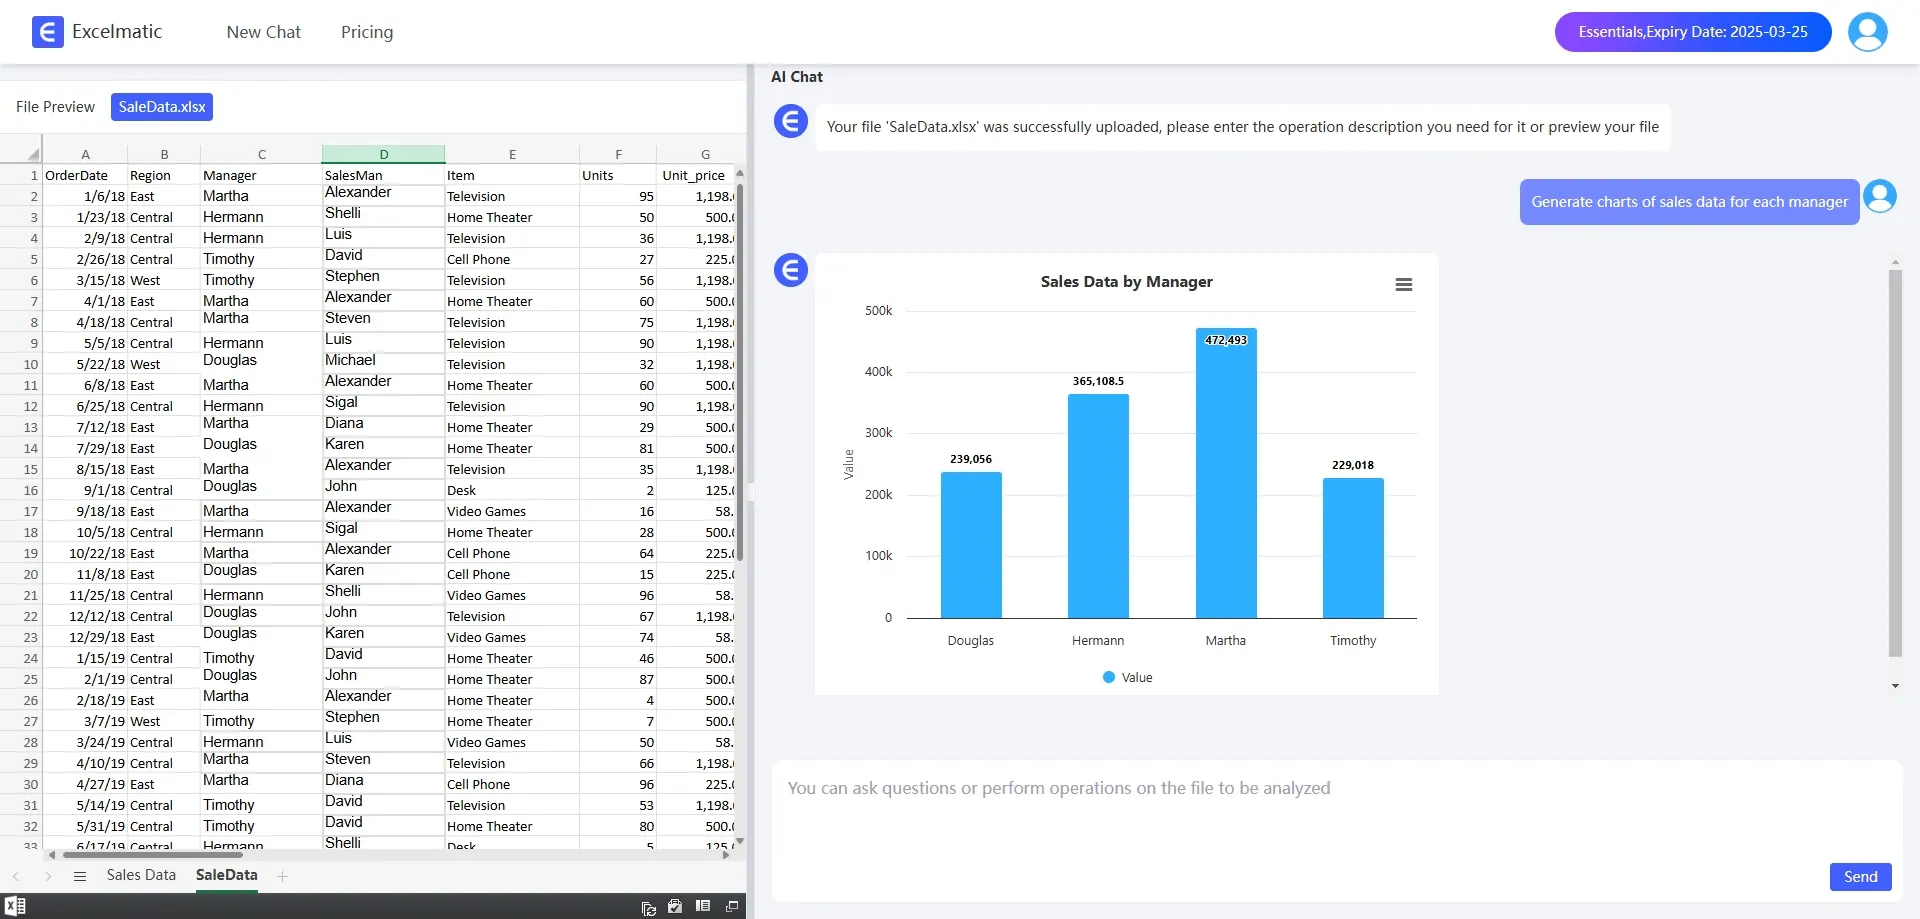Viewport: 1920px width, 919px height.
Task: Switch to the Sales Data sheet tab
Action: click(141, 875)
